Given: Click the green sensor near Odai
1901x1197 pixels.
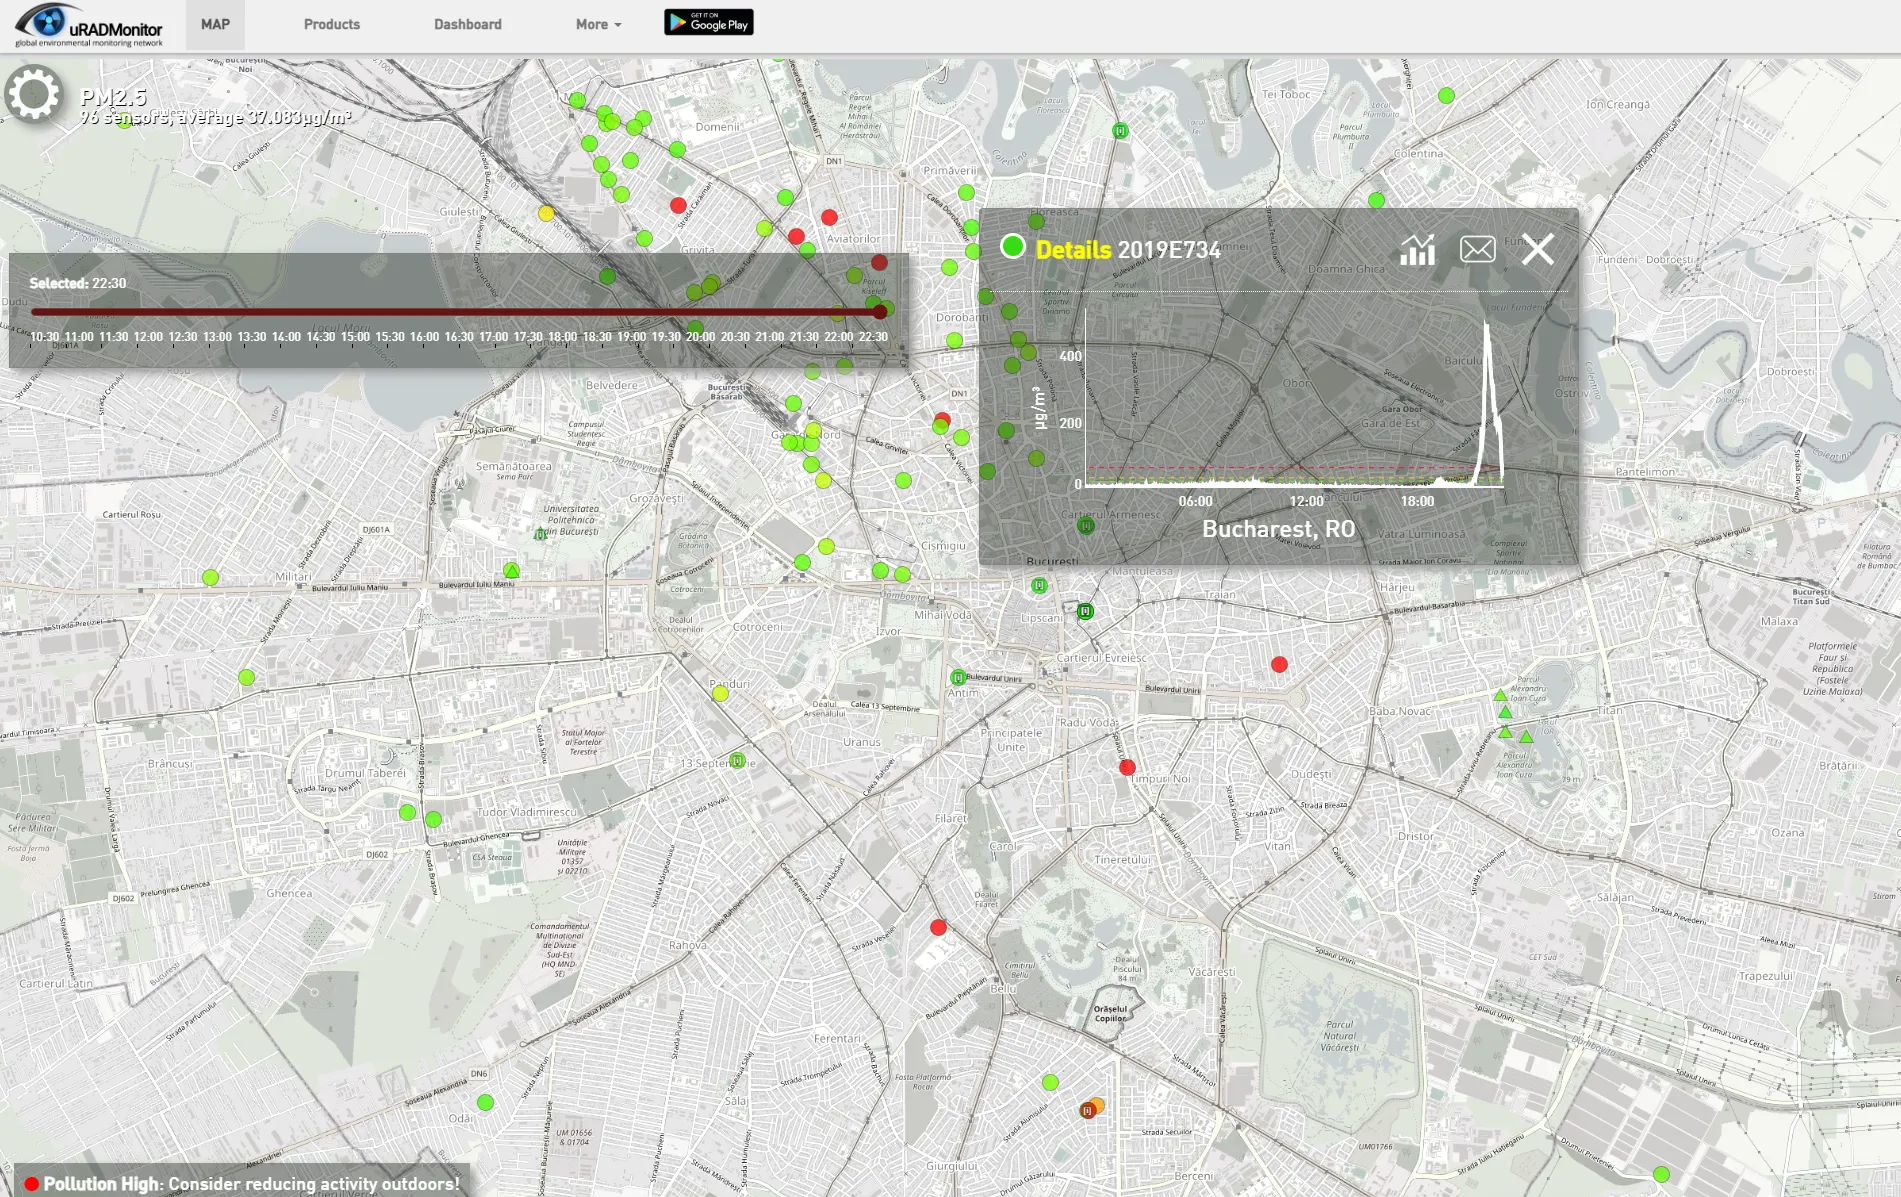Looking at the screenshot, I should pos(485,1102).
